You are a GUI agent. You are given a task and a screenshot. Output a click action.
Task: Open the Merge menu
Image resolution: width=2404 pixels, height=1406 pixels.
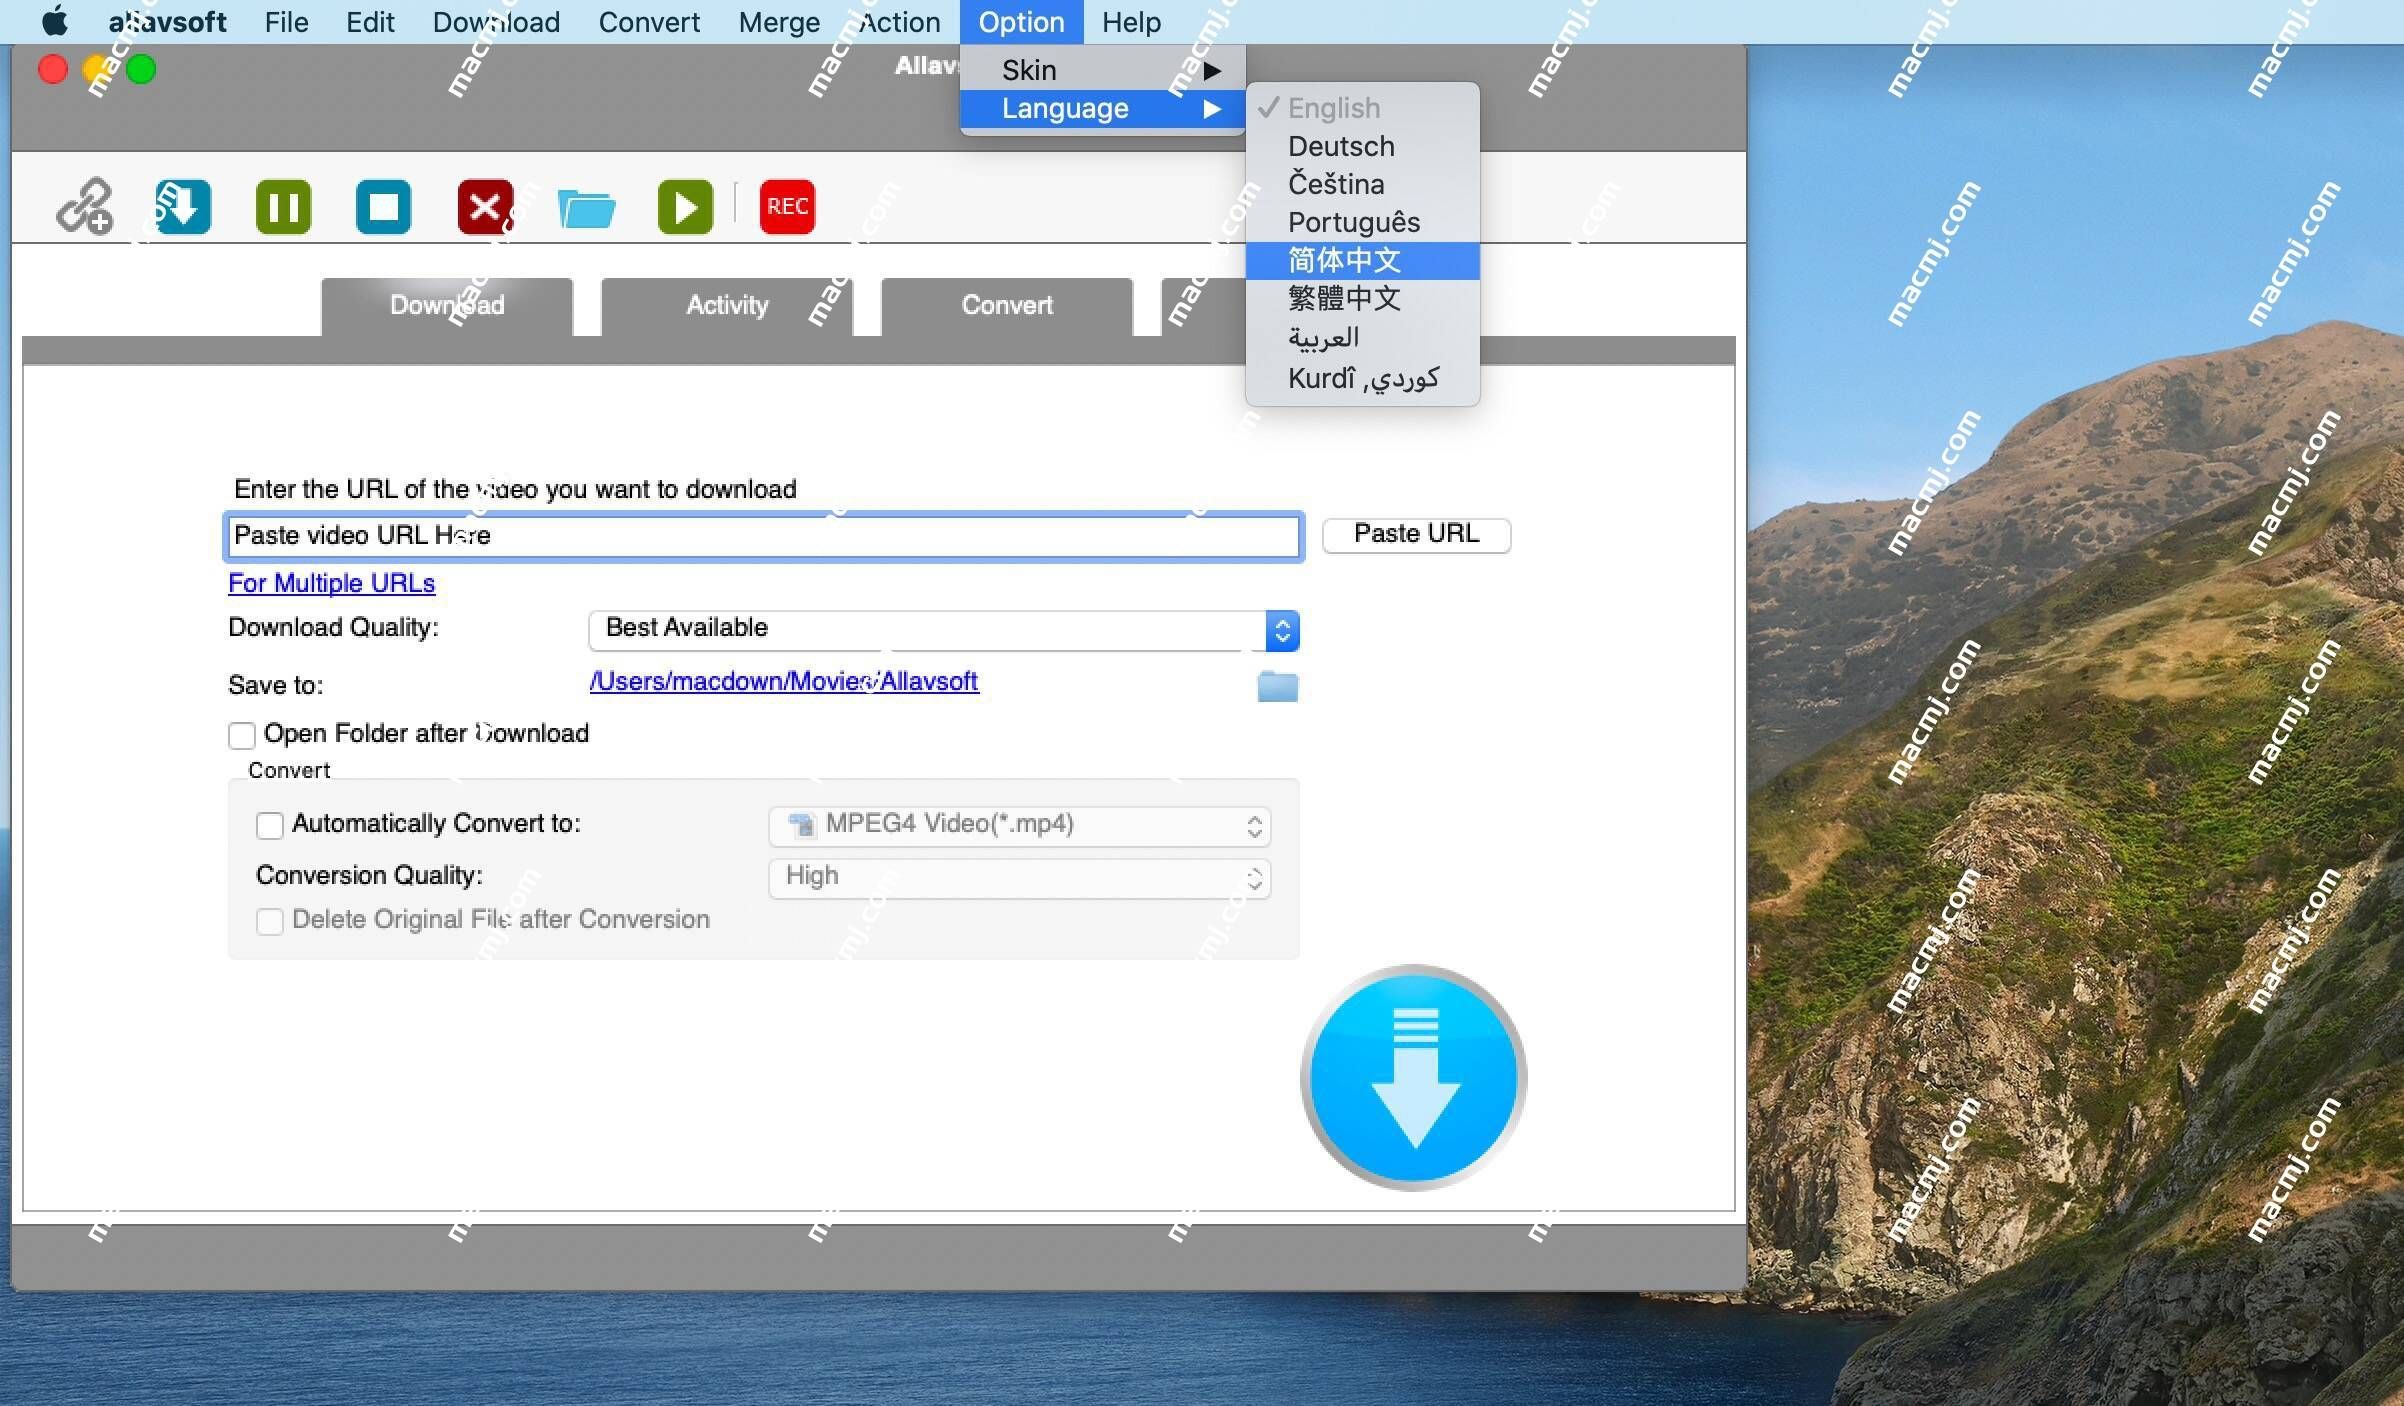click(779, 21)
